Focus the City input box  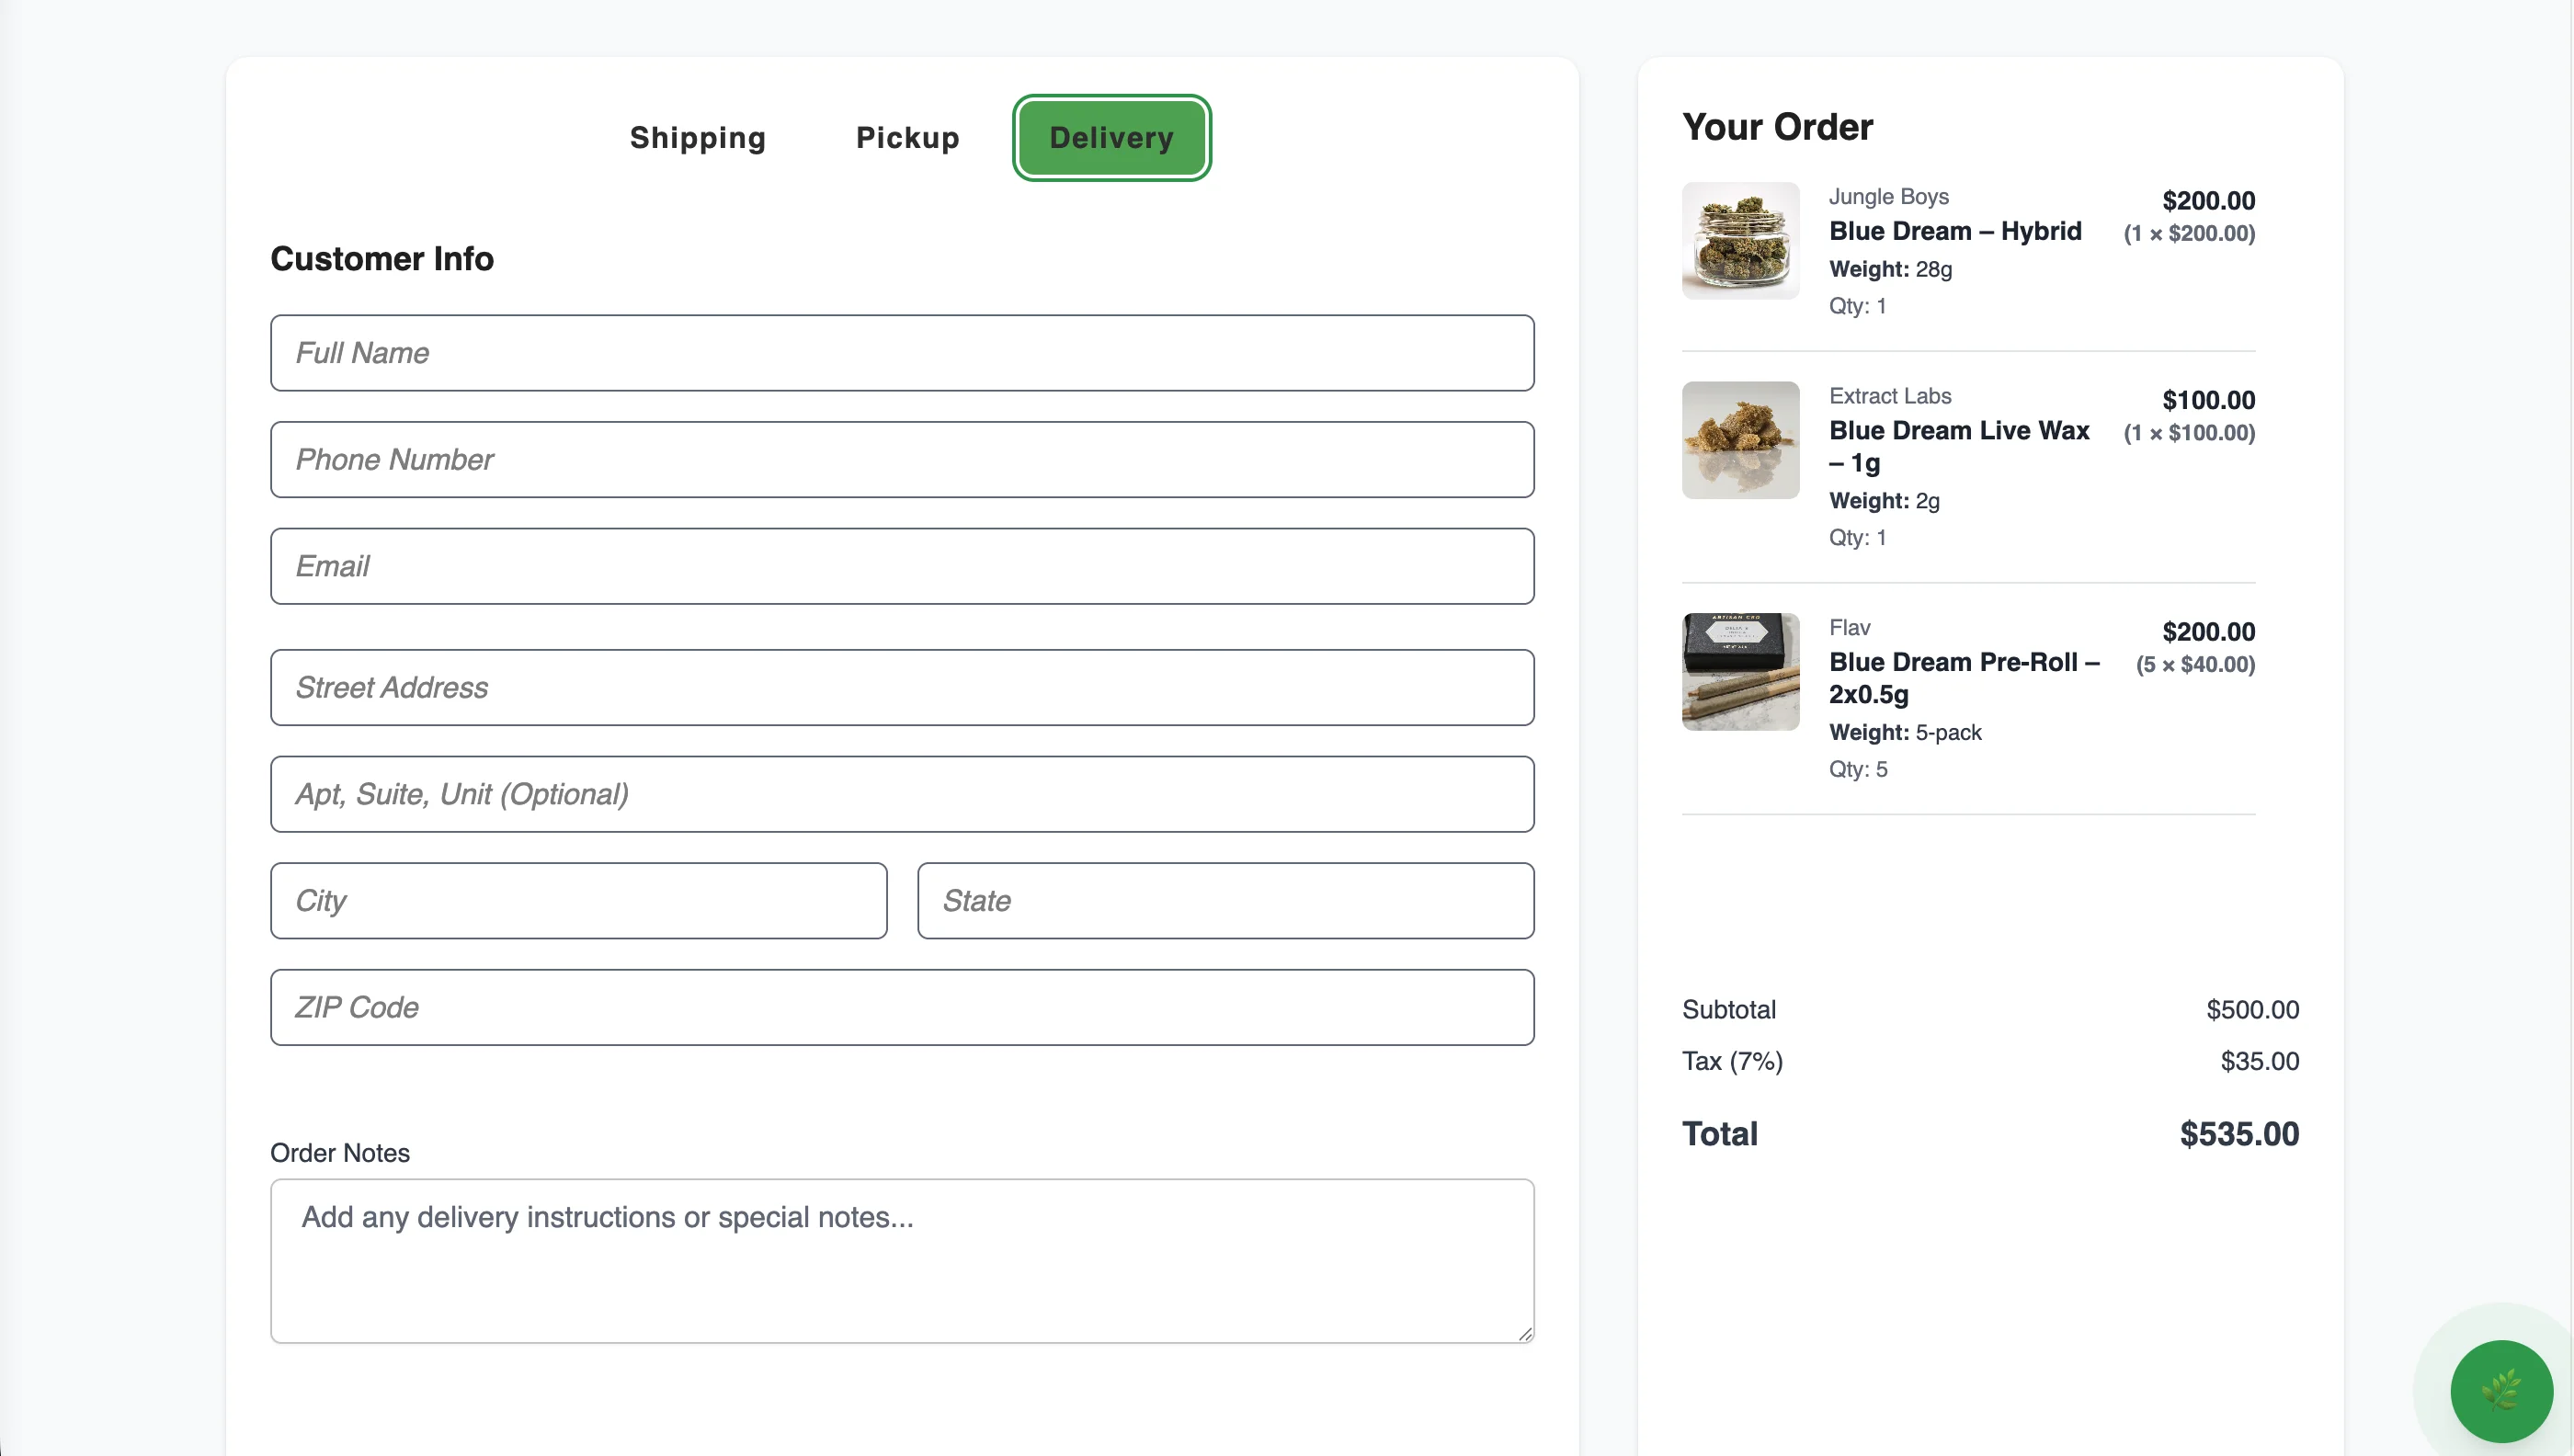coord(579,901)
